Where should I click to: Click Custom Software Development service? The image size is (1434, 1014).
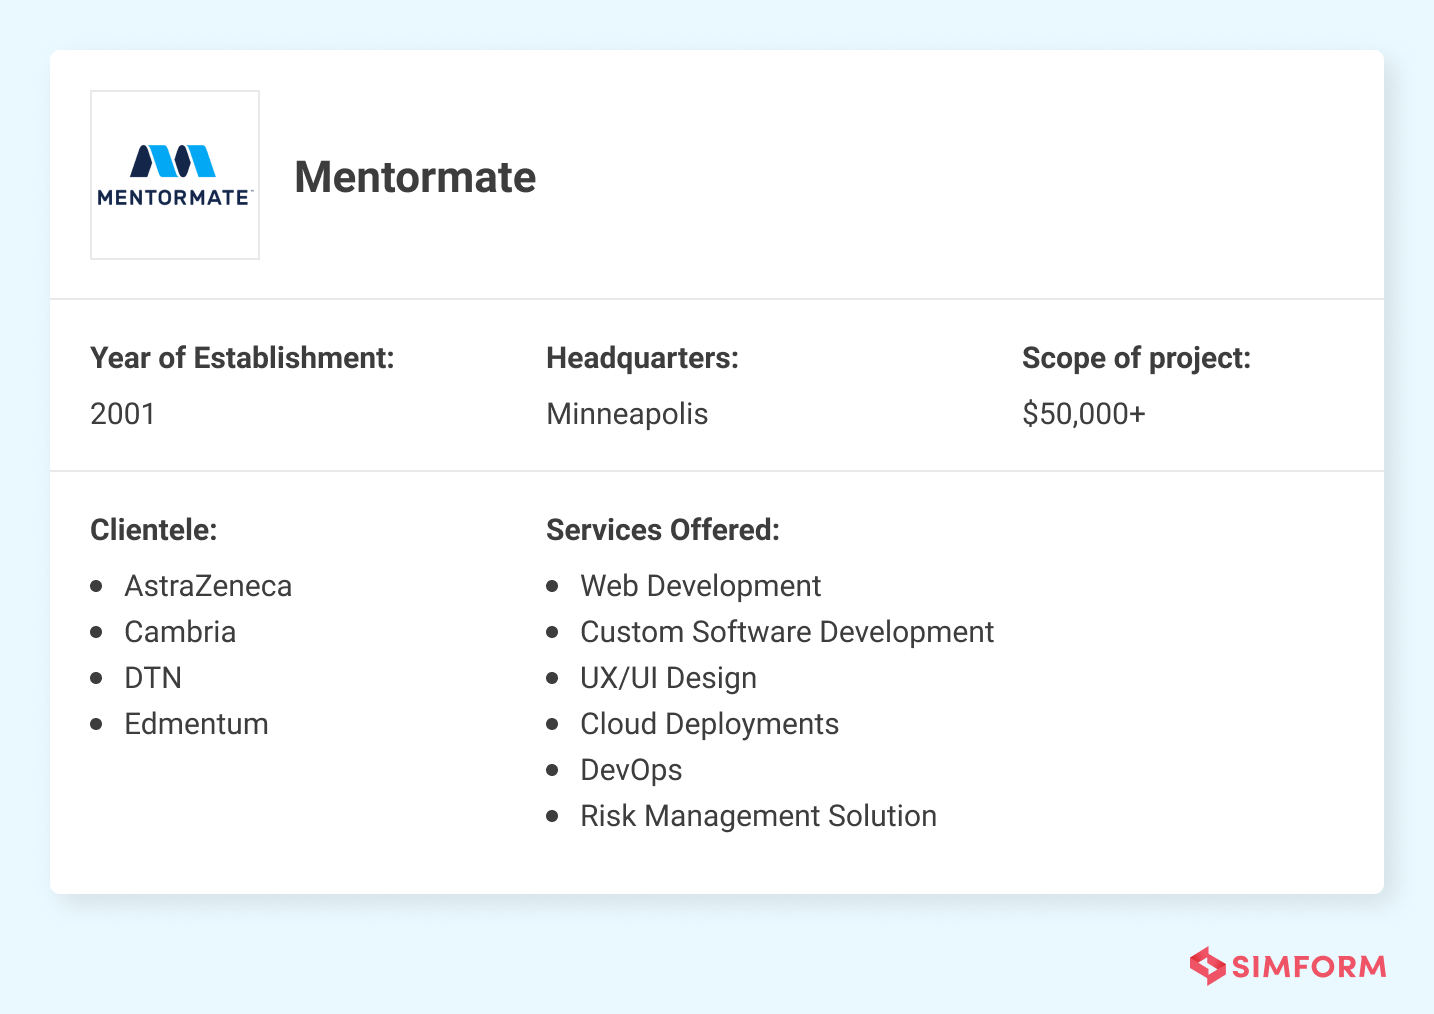[x=787, y=632]
